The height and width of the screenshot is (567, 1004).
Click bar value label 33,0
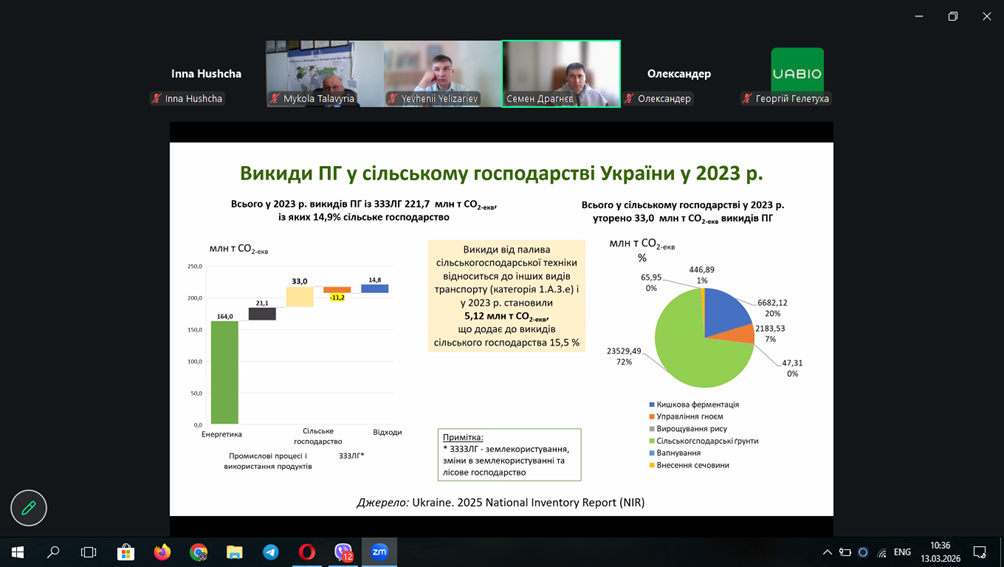click(x=300, y=281)
